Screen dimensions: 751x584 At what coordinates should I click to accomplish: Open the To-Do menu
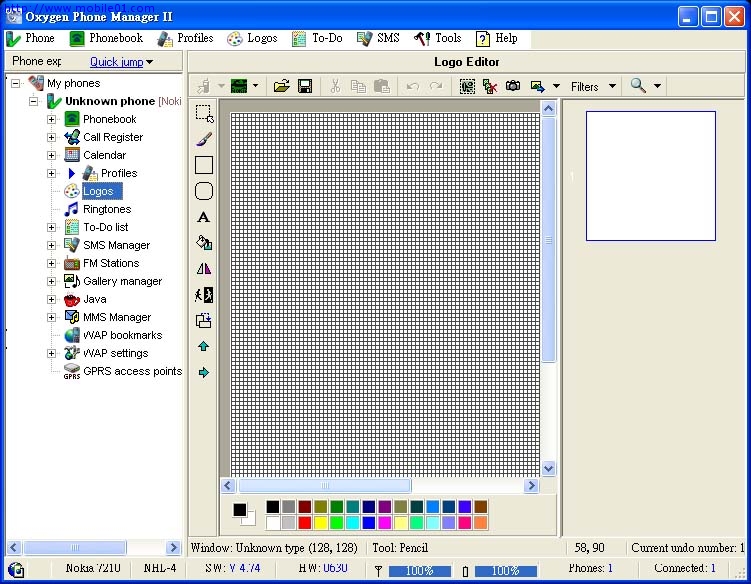tap(317, 38)
